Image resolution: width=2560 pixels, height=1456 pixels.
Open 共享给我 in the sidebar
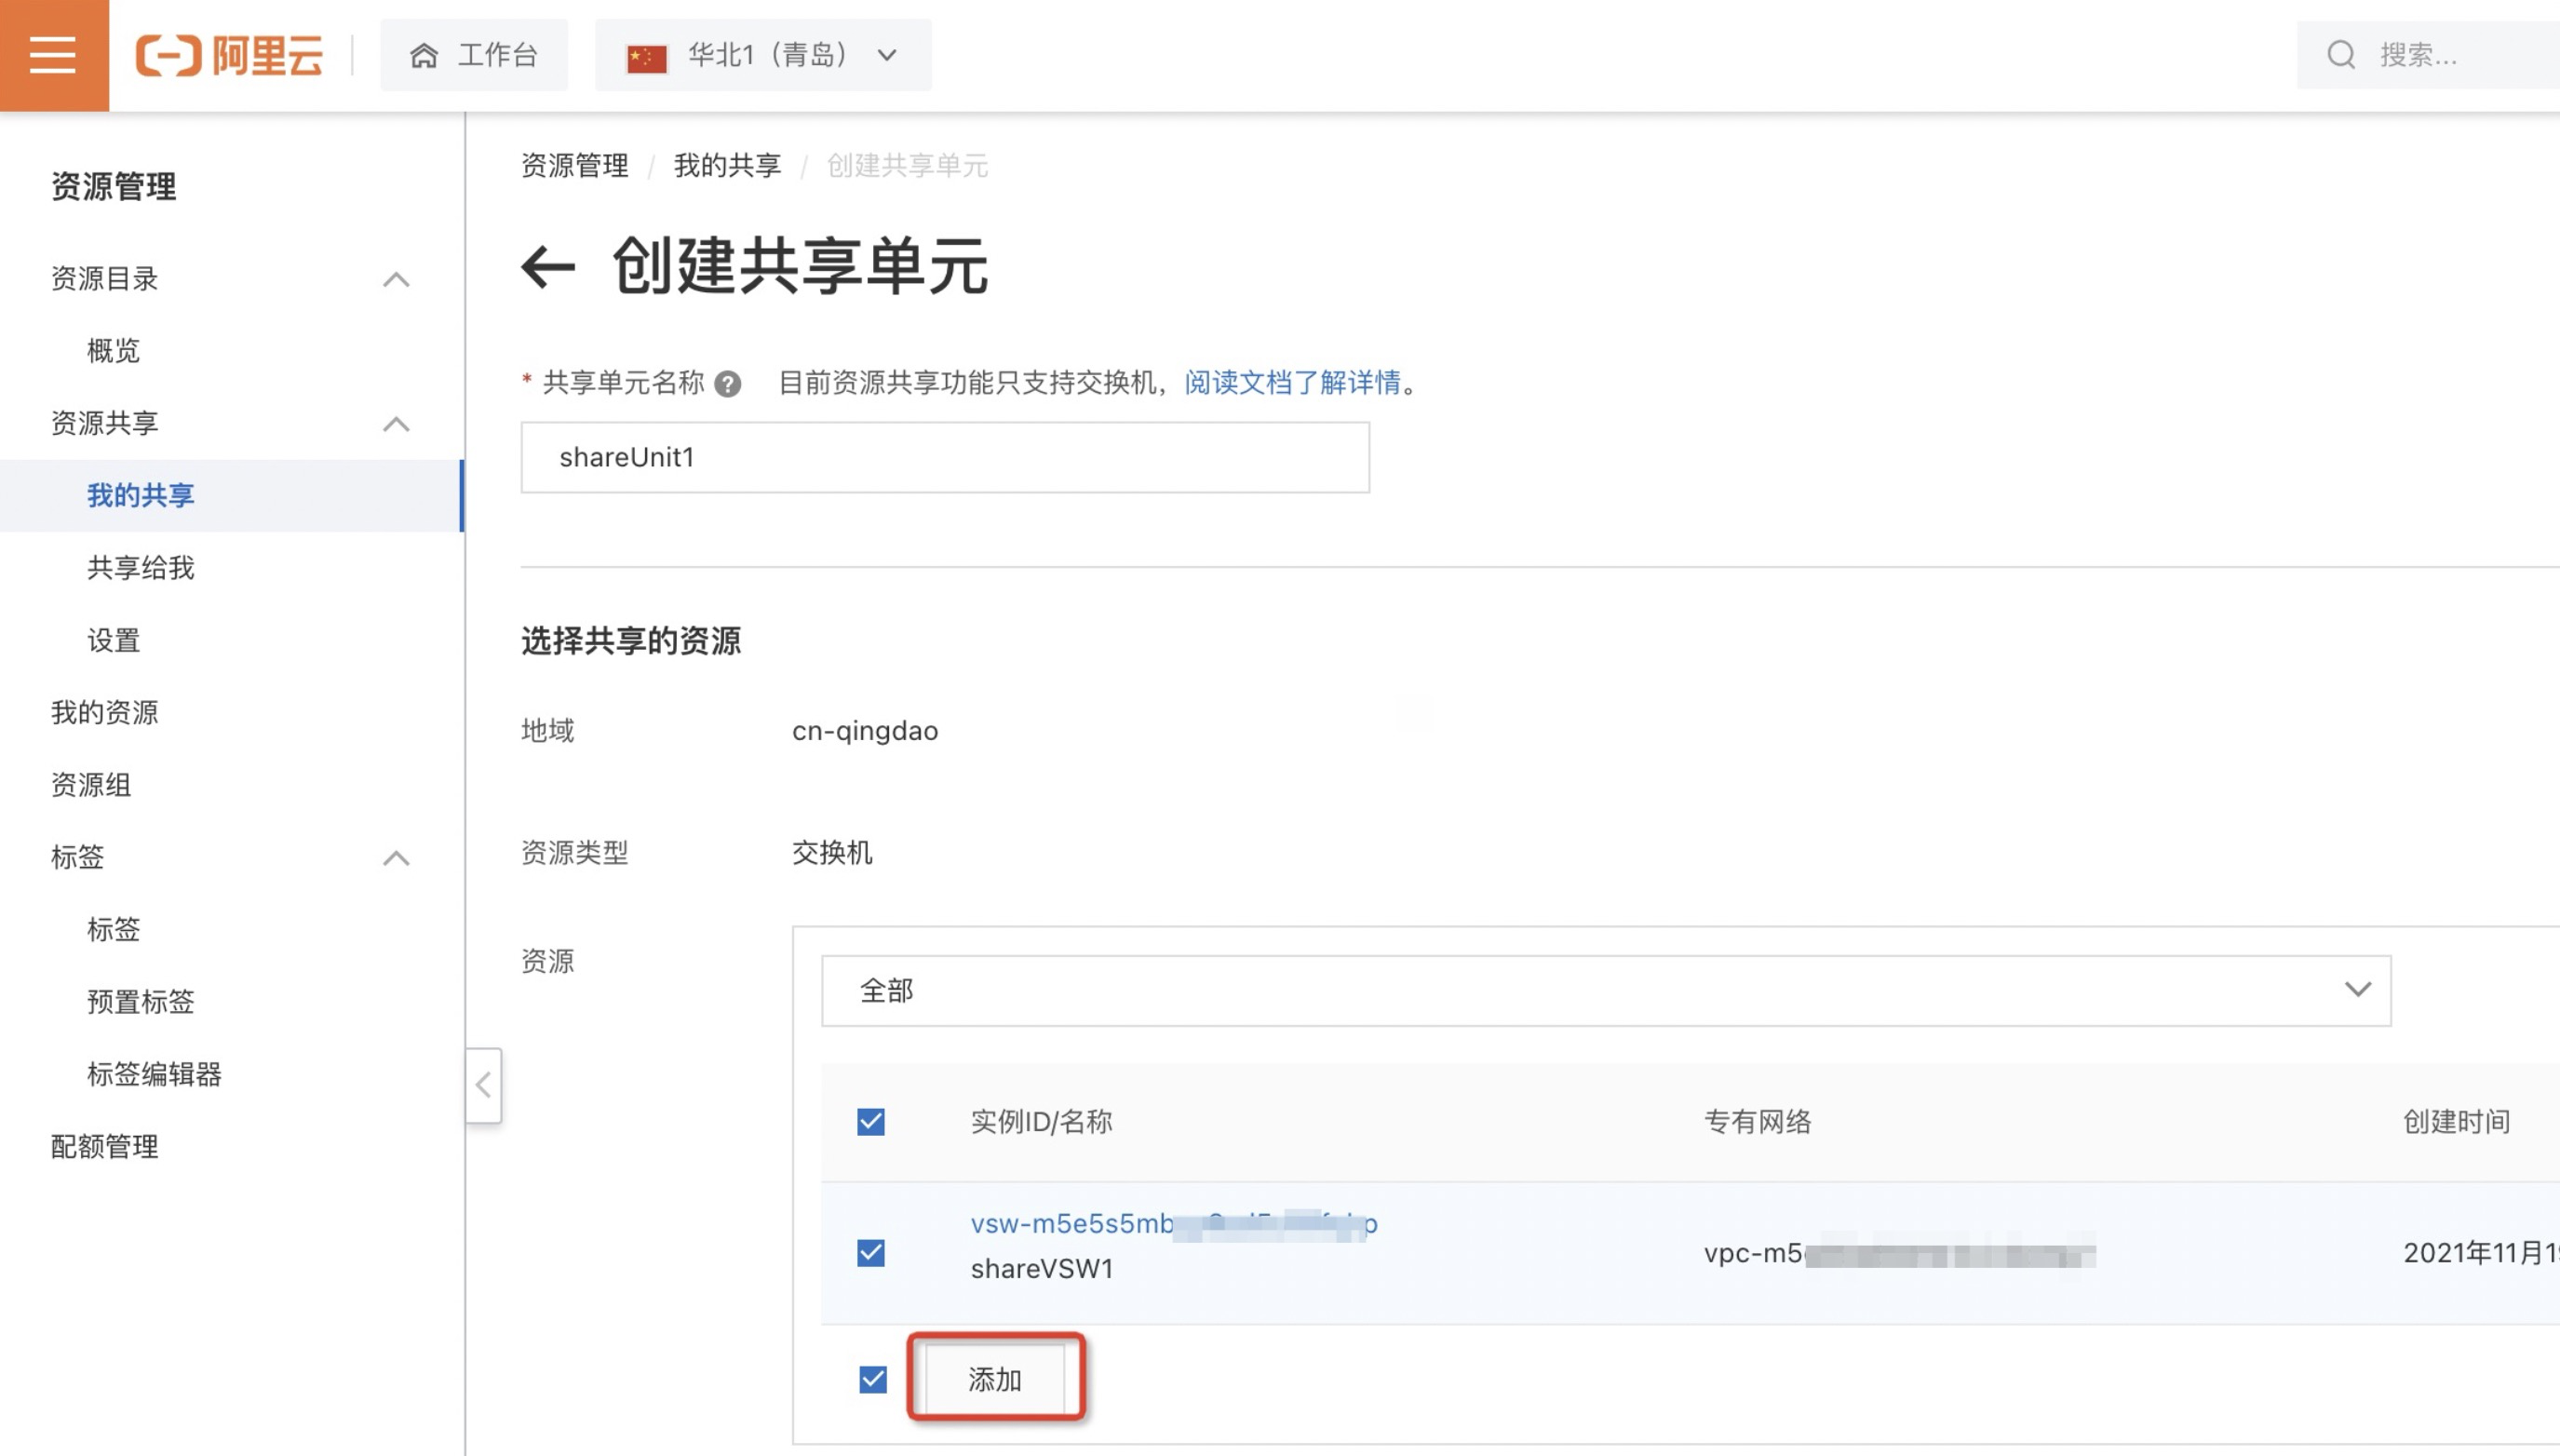click(x=141, y=568)
